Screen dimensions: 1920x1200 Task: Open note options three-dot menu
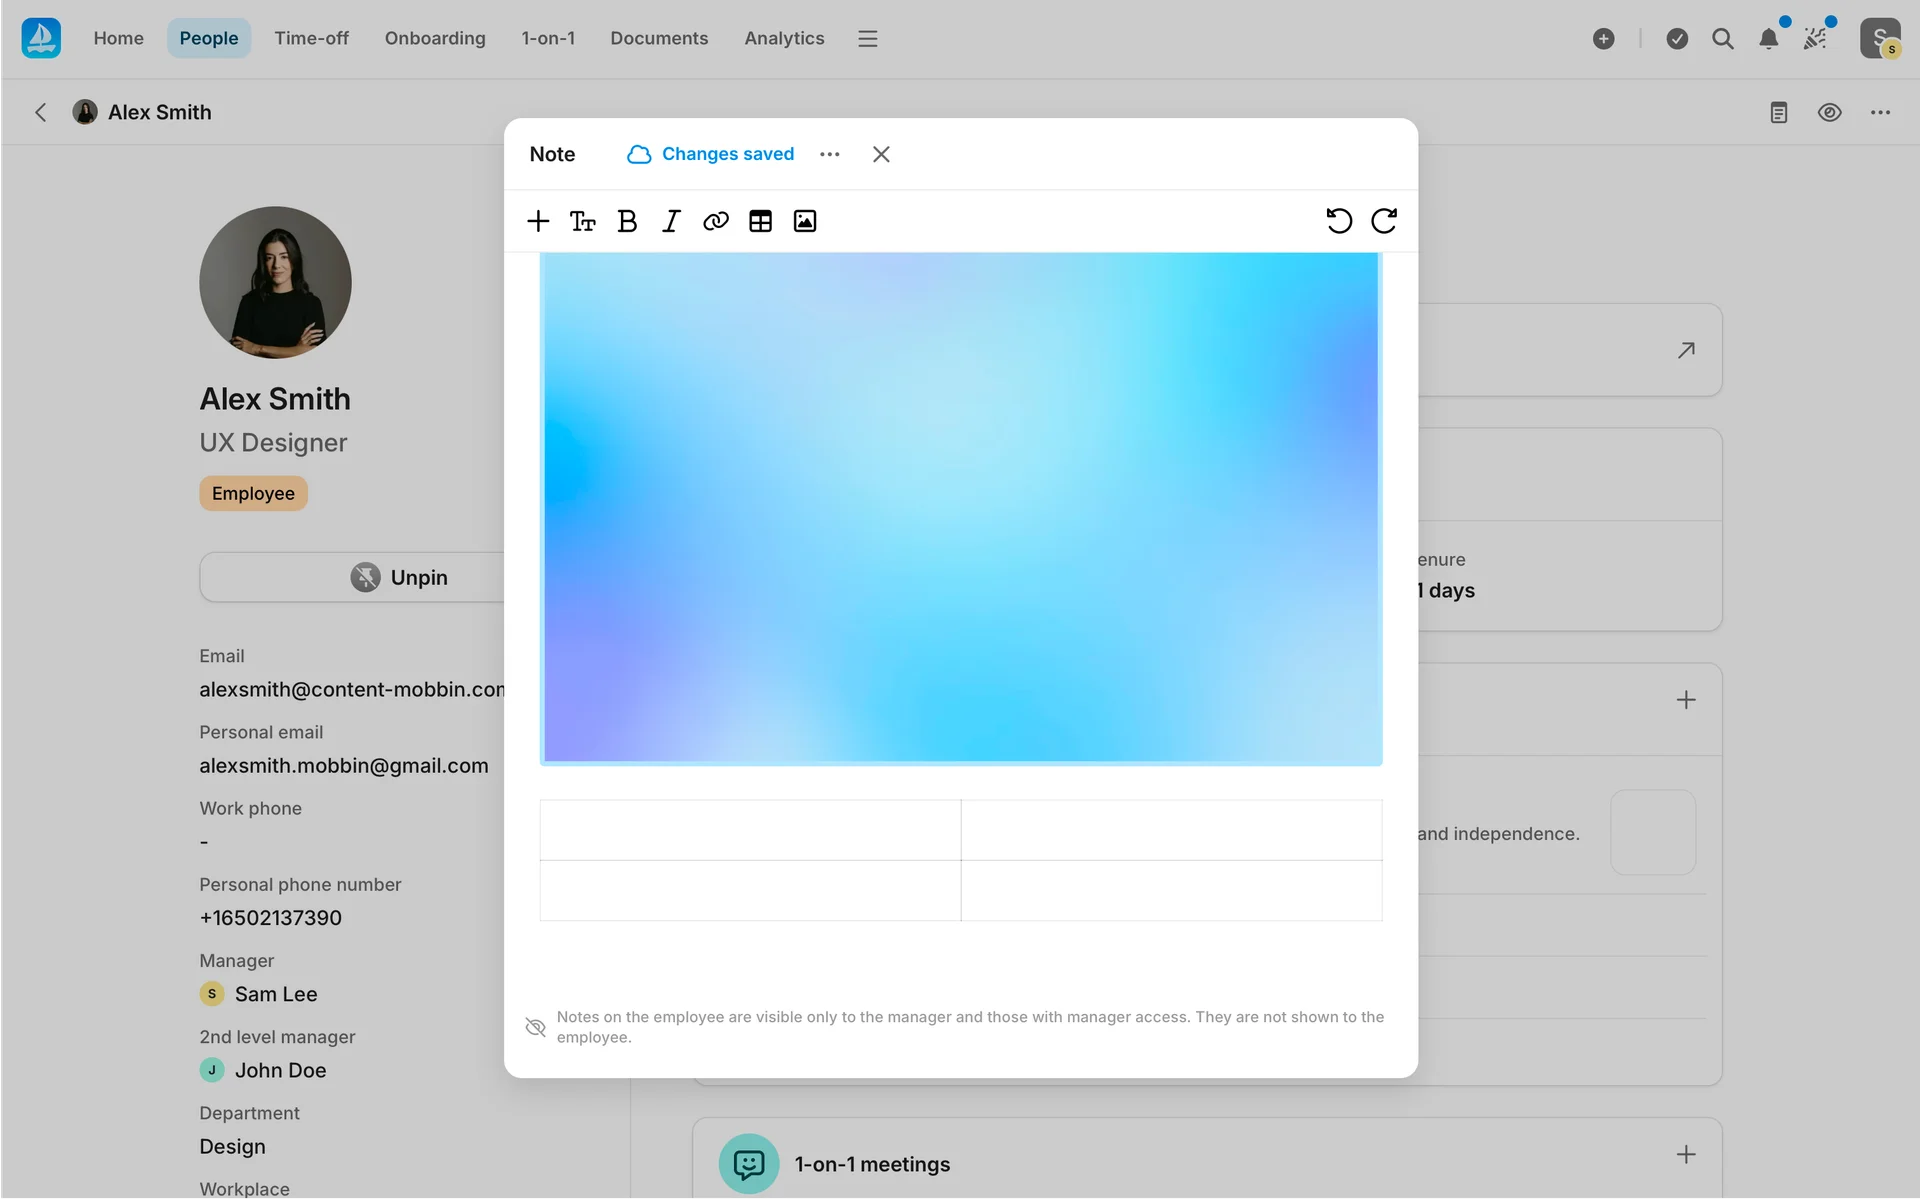pyautogui.click(x=829, y=154)
